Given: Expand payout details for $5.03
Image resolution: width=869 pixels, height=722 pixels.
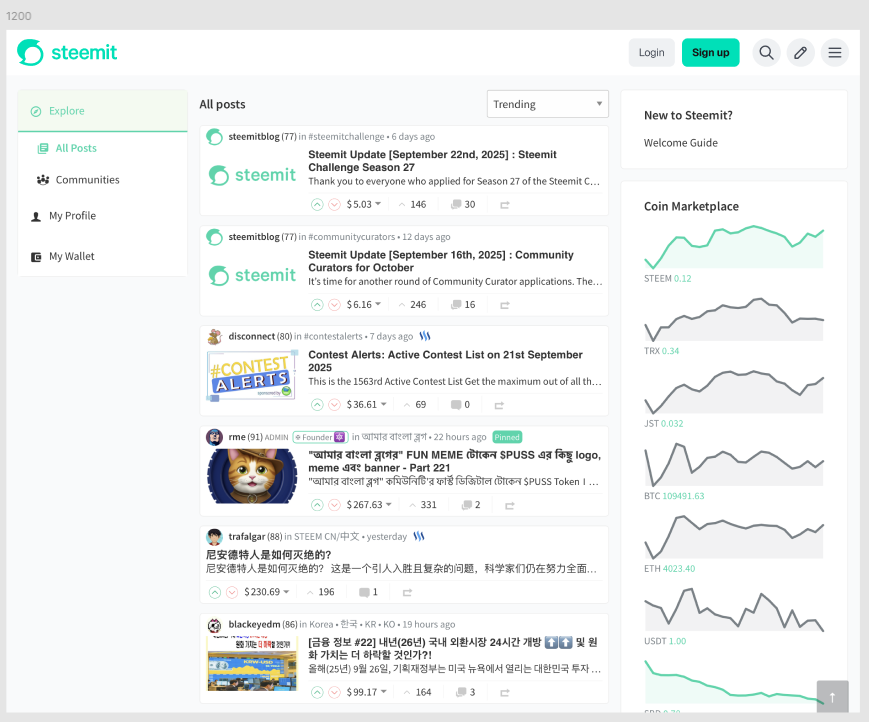Looking at the screenshot, I should (x=378, y=204).
